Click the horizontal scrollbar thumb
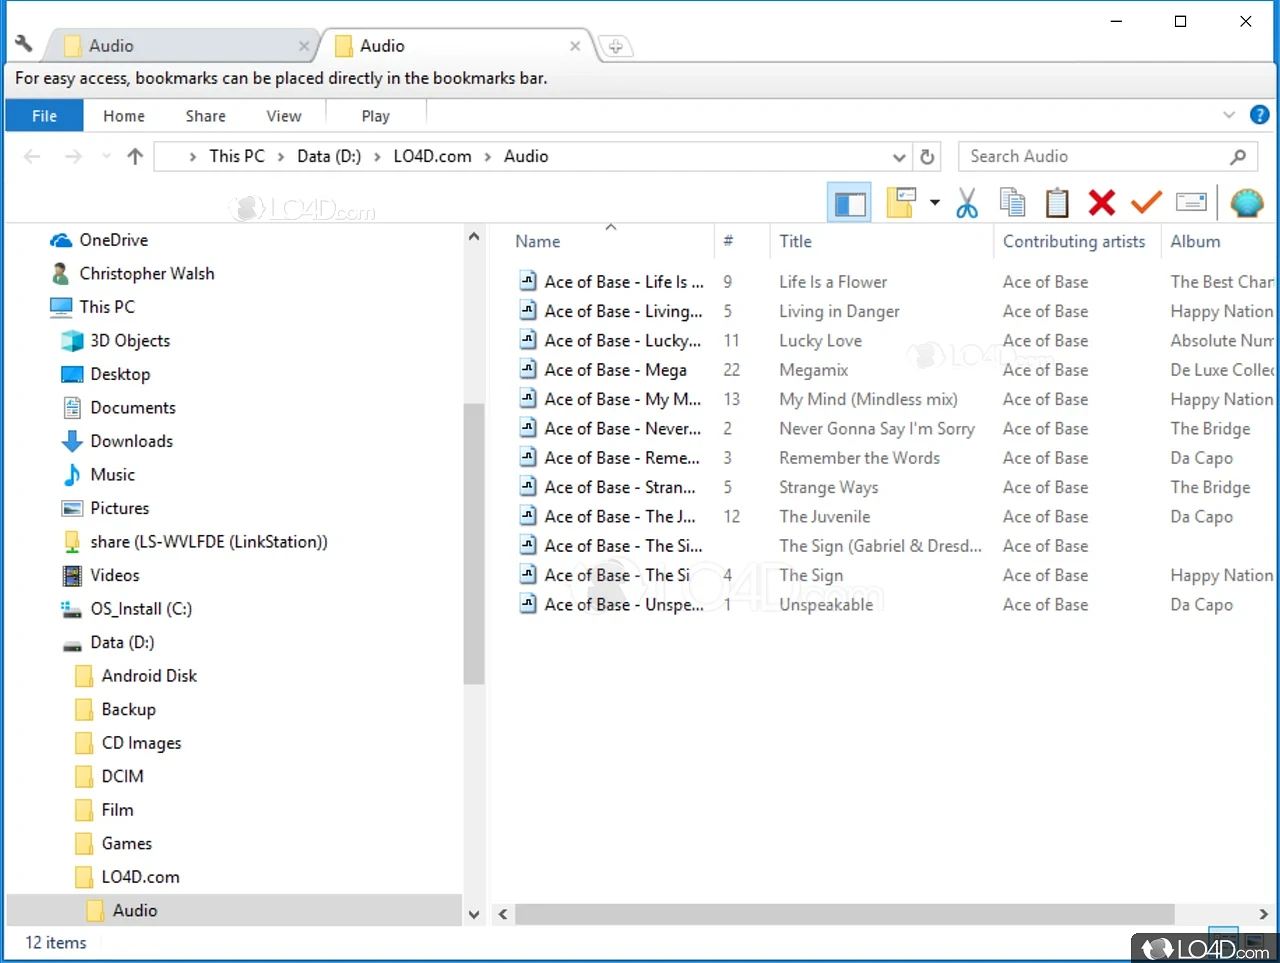1280x963 pixels. (844, 914)
